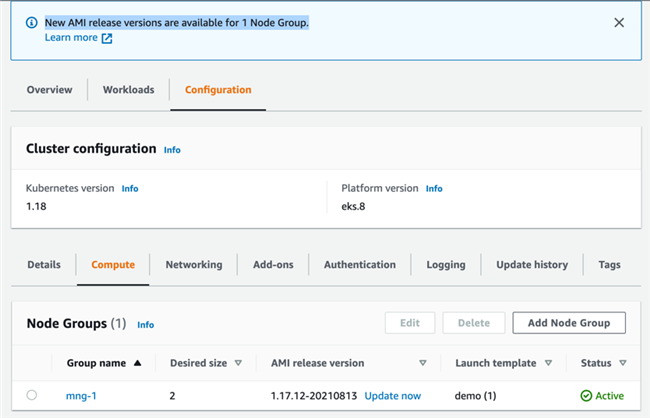This screenshot has height=418, width=650.
Task: Sort by Group name ascending arrow
Action: point(137,363)
